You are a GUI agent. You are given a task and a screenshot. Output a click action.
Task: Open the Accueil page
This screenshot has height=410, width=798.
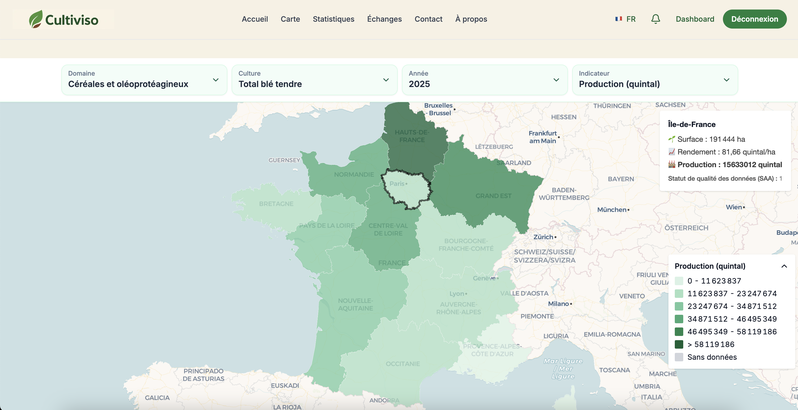254,19
